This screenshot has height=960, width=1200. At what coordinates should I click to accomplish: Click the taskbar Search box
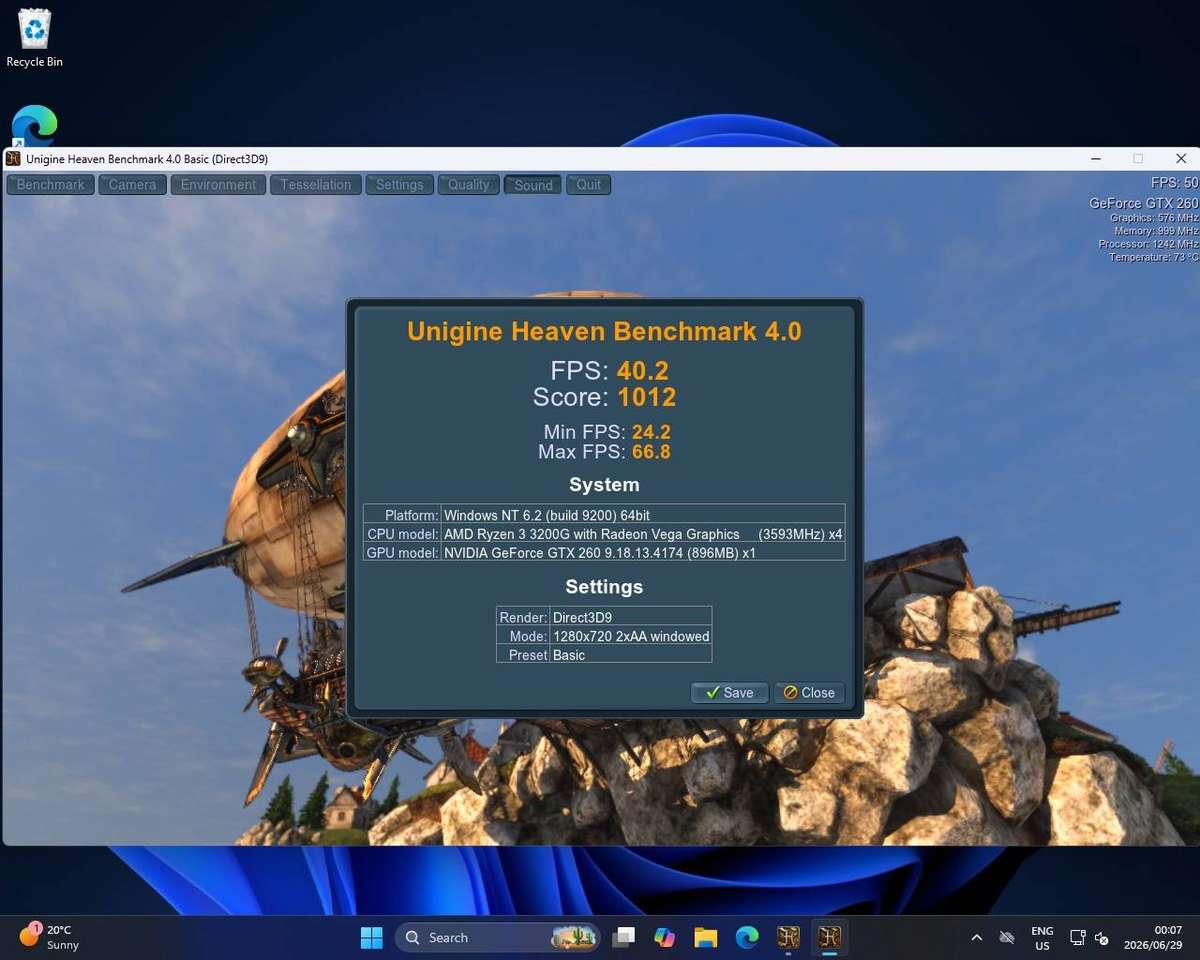[500, 937]
